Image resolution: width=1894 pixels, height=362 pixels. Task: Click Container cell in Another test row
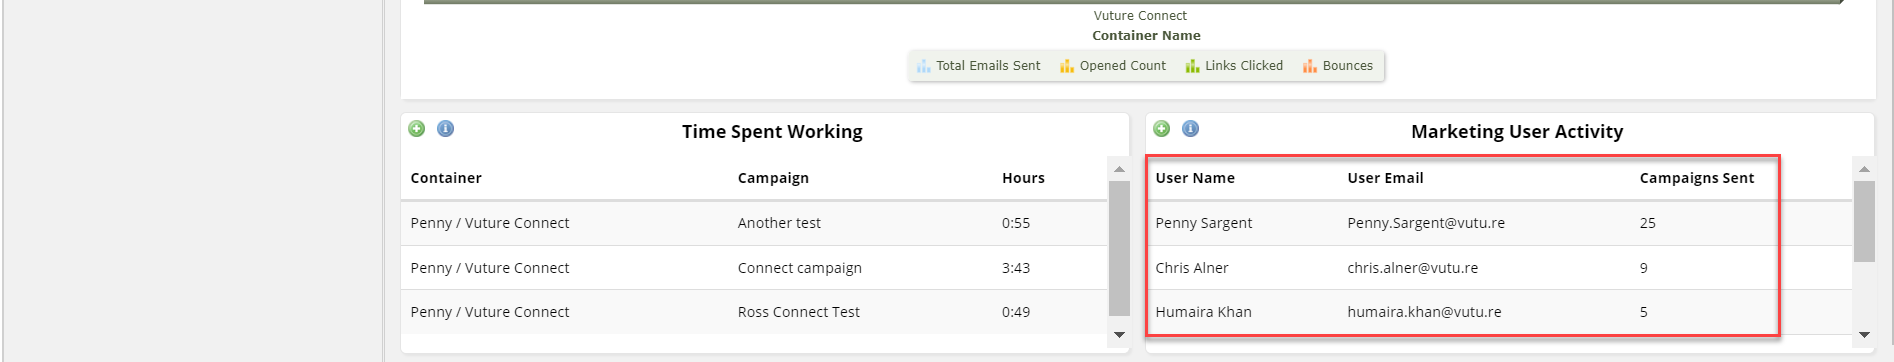pos(490,223)
